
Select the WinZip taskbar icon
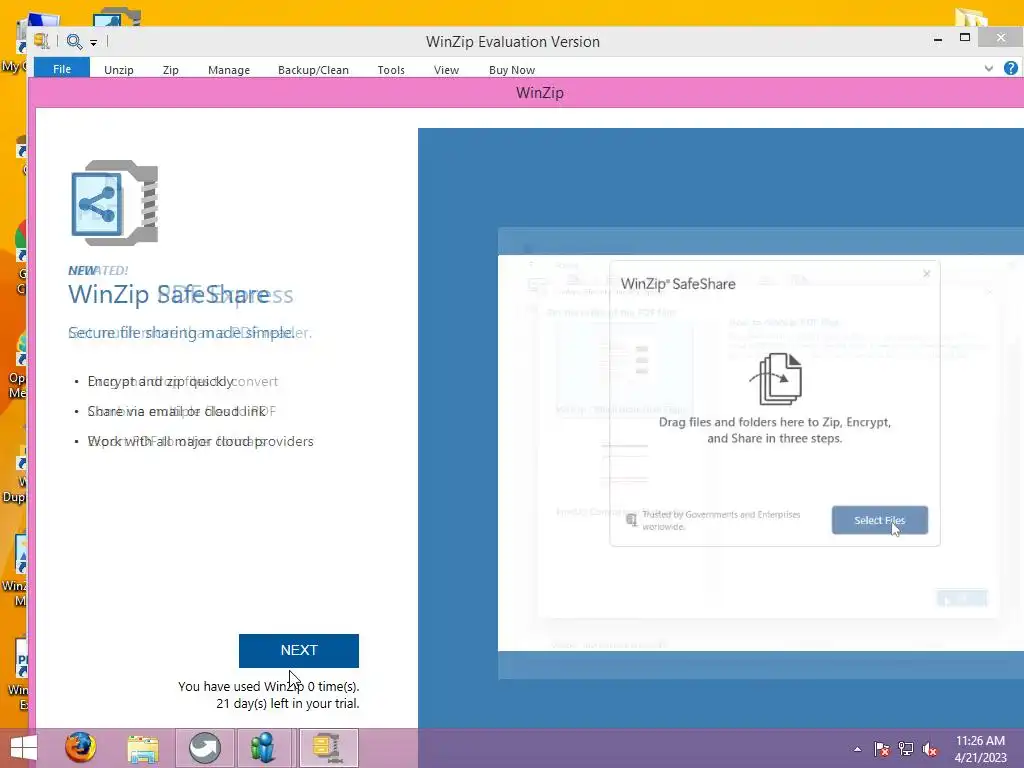(328, 748)
